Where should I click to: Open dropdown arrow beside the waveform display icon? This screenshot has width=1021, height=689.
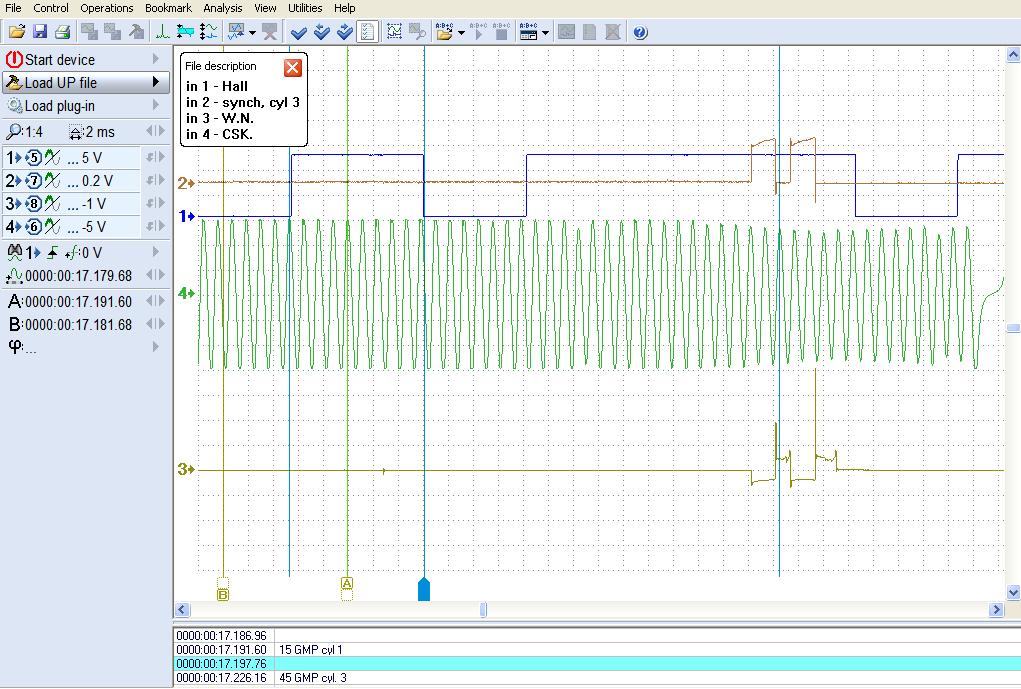pyautogui.click(x=252, y=32)
